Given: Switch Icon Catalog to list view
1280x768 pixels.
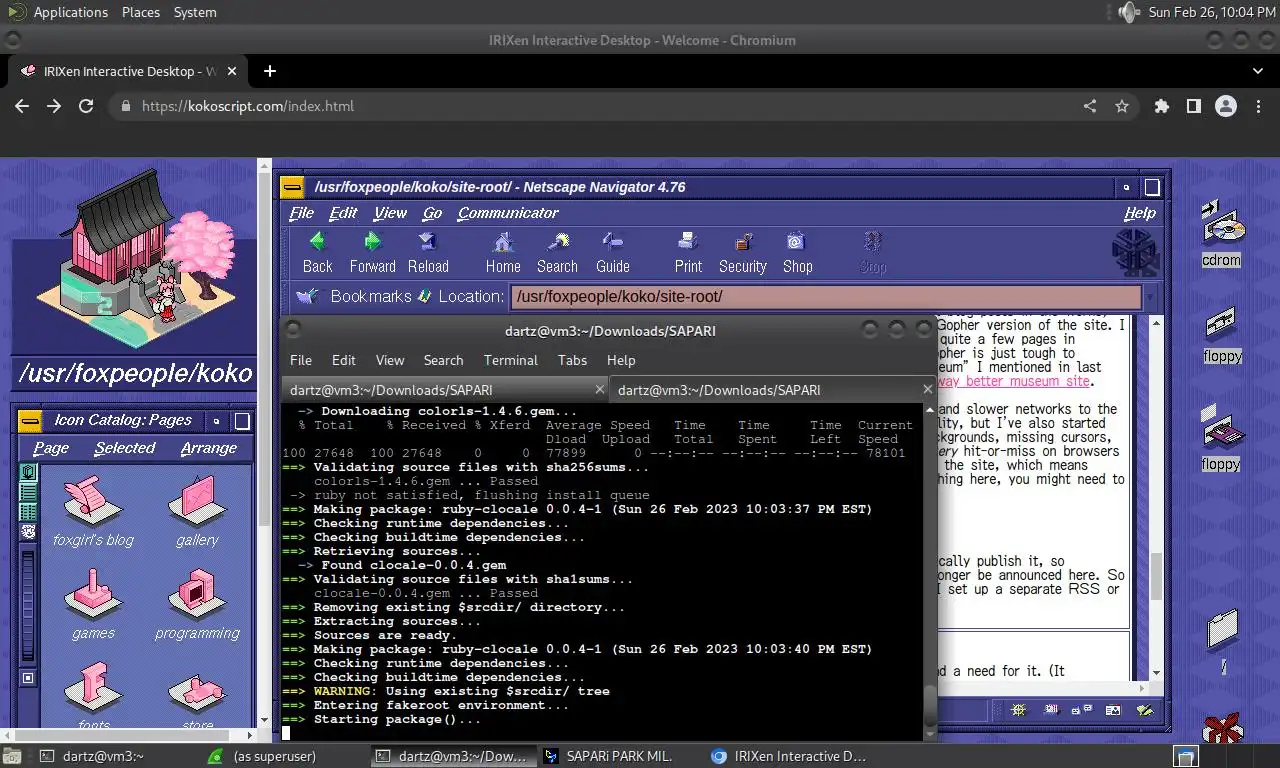Looking at the screenshot, I should click(28, 491).
